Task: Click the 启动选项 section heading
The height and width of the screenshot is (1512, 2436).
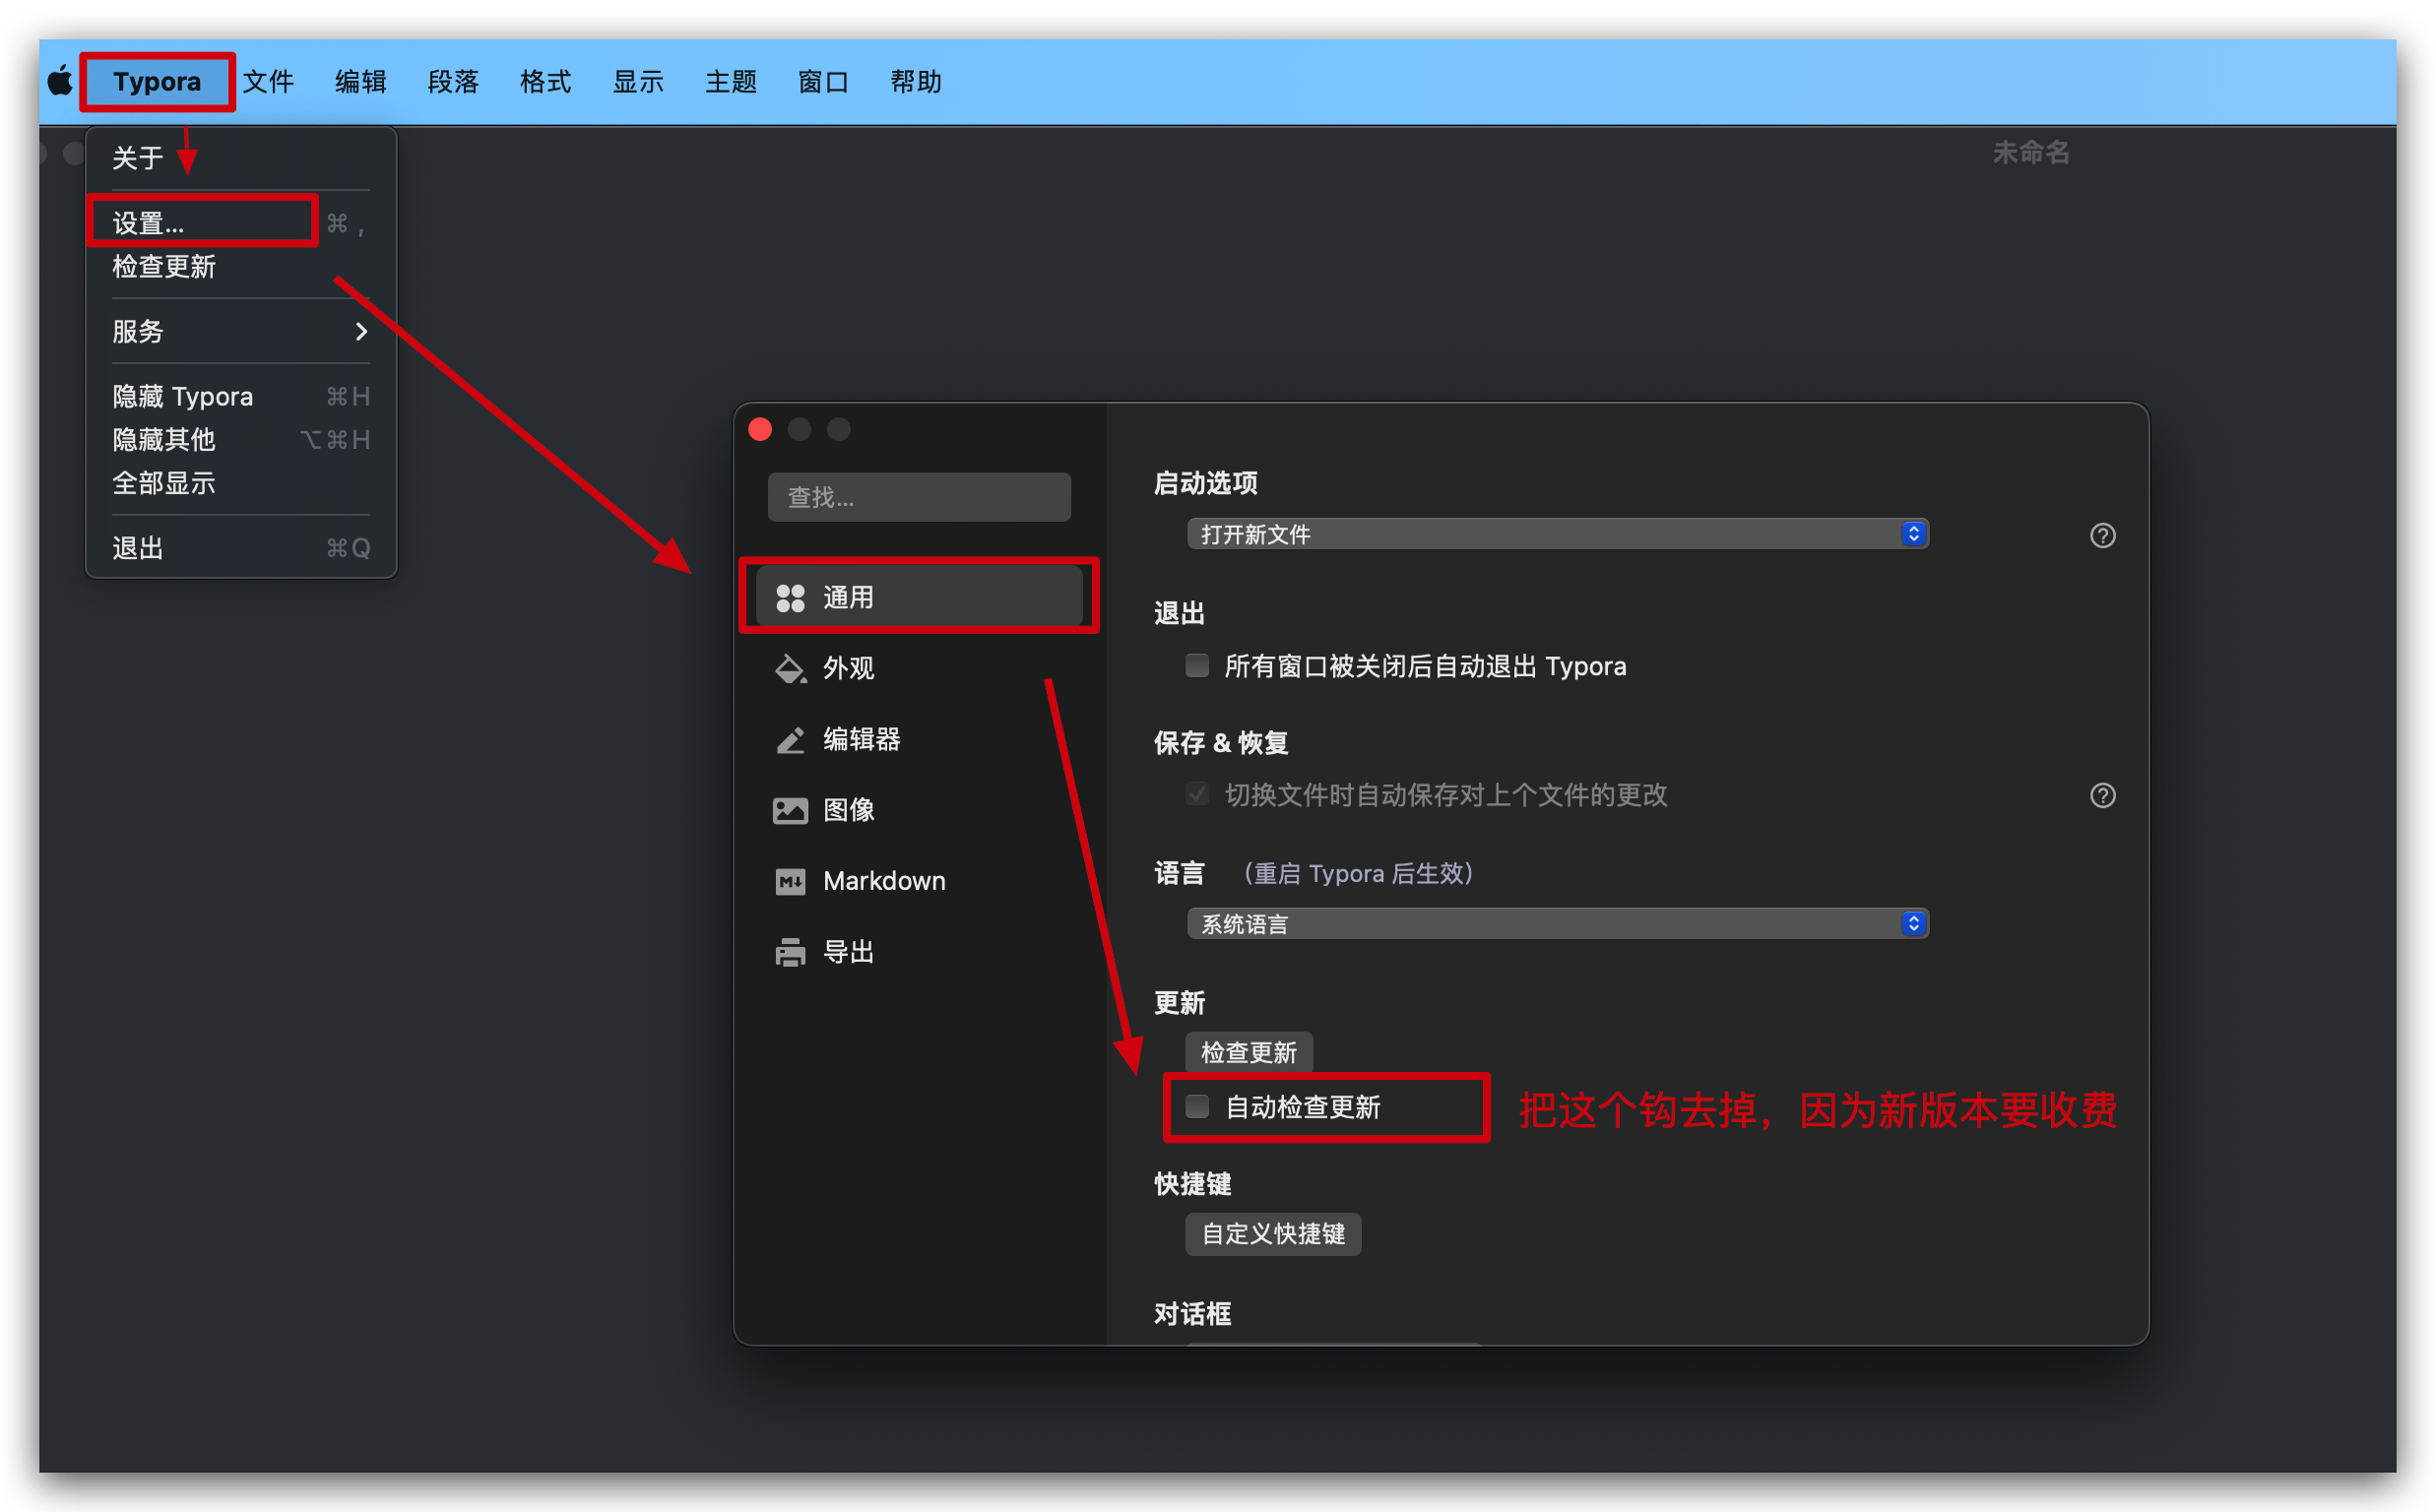Action: (x=1205, y=483)
